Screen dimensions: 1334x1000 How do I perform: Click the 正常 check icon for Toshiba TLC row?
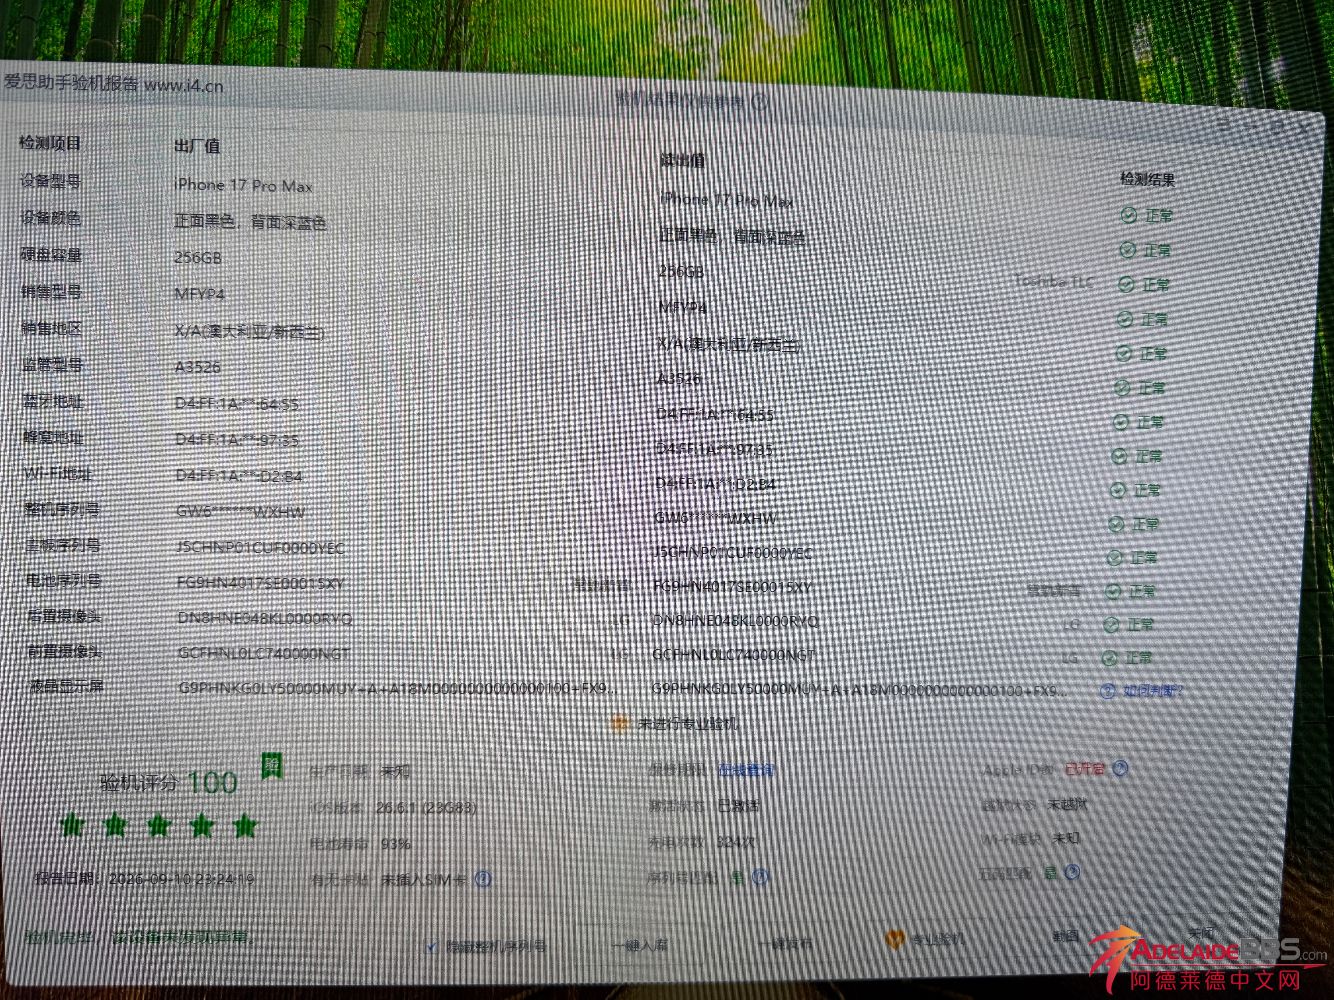click(x=1126, y=285)
